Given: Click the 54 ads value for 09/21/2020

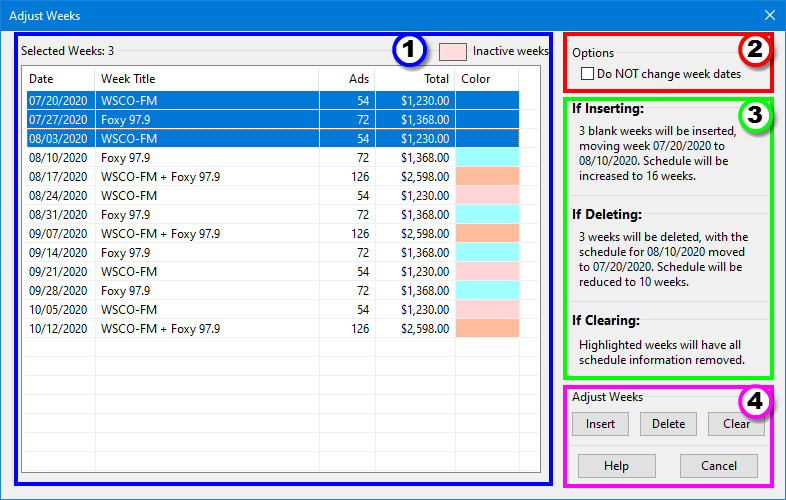Looking at the screenshot, I should pyautogui.click(x=363, y=272).
